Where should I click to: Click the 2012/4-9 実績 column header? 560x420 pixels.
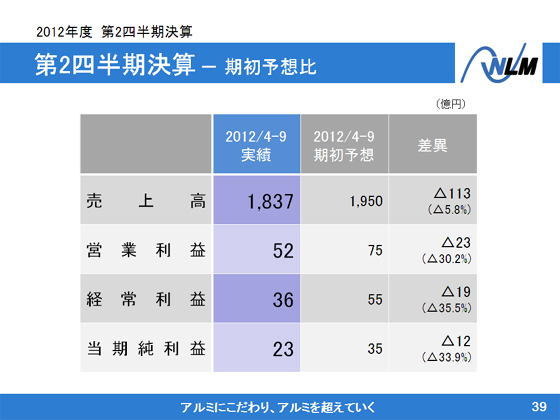pyautogui.click(x=256, y=144)
